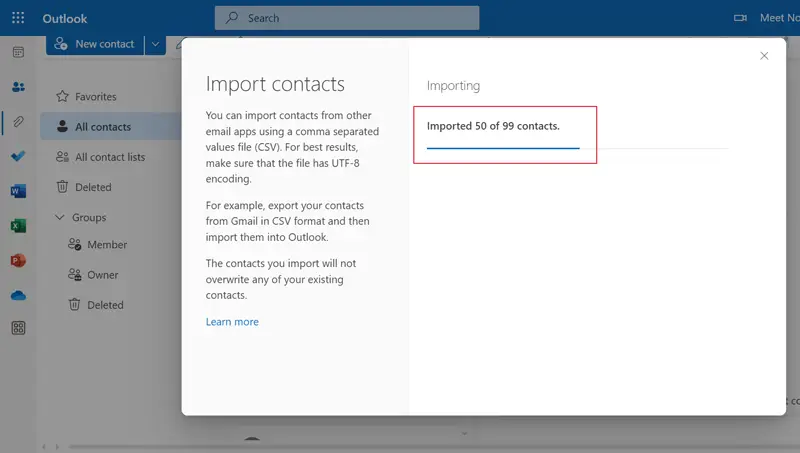Click the Favorites star icon
This screenshot has height=453, width=800.
point(62,96)
